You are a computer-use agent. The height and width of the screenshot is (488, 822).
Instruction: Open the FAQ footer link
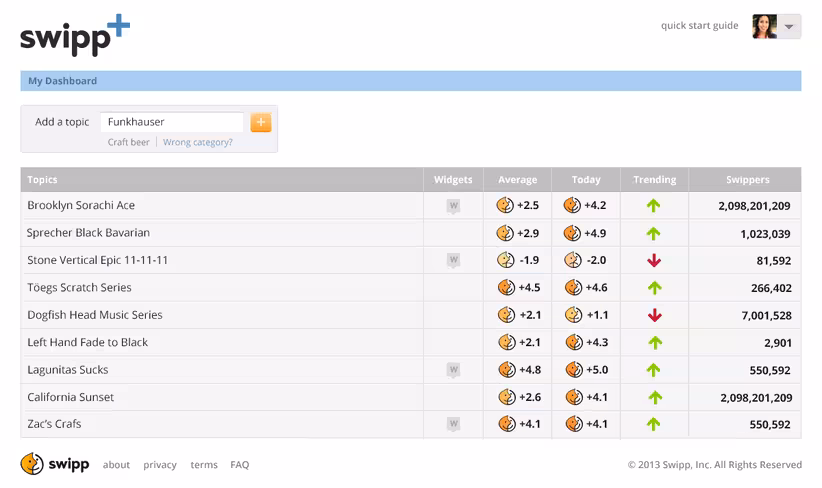pos(240,464)
